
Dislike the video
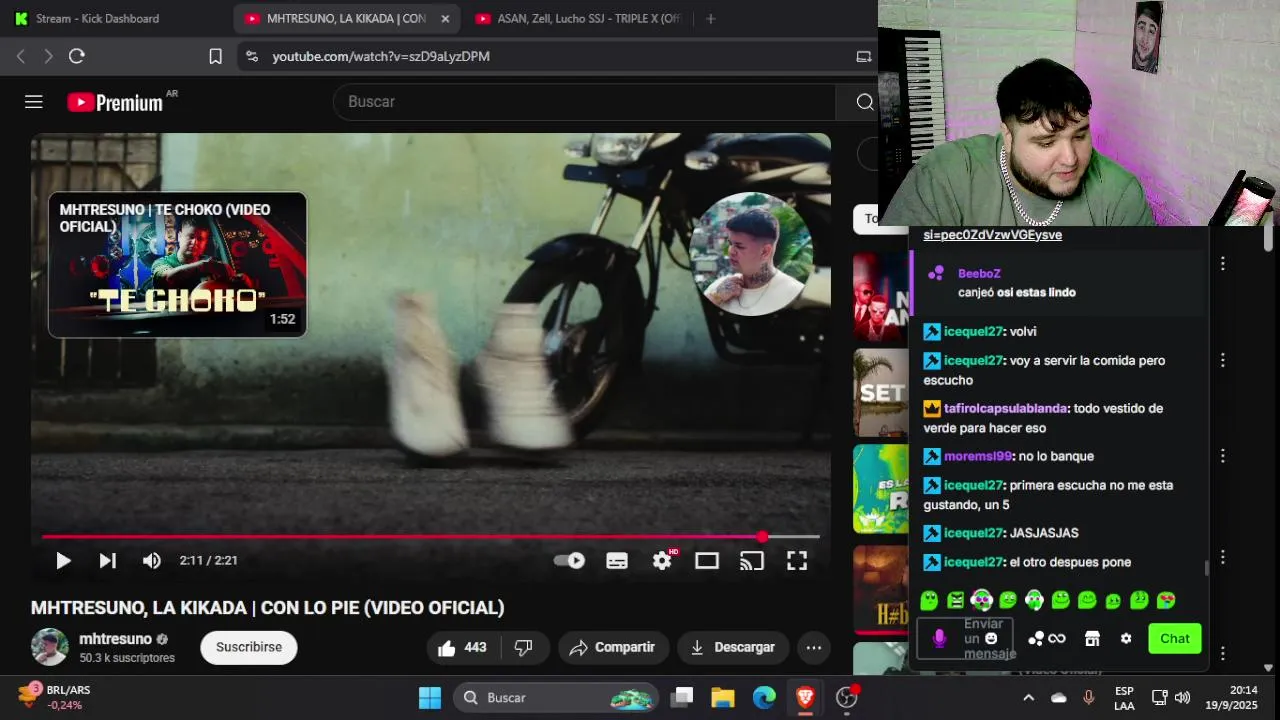pyautogui.click(x=523, y=648)
